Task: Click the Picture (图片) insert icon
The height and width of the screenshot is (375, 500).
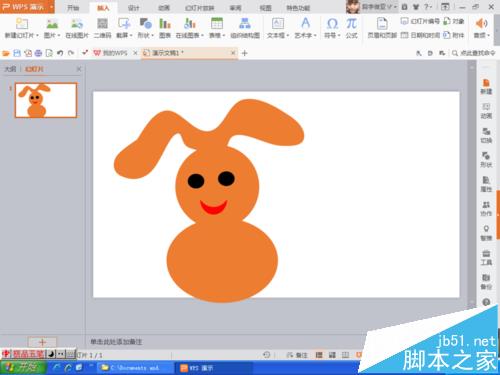Action: [52, 24]
